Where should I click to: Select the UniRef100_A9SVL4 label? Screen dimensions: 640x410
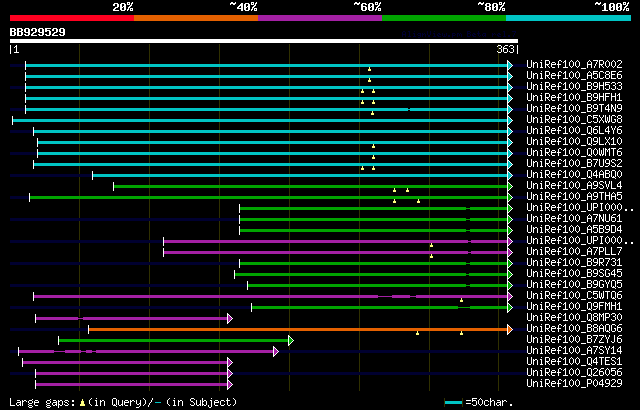click(574, 185)
